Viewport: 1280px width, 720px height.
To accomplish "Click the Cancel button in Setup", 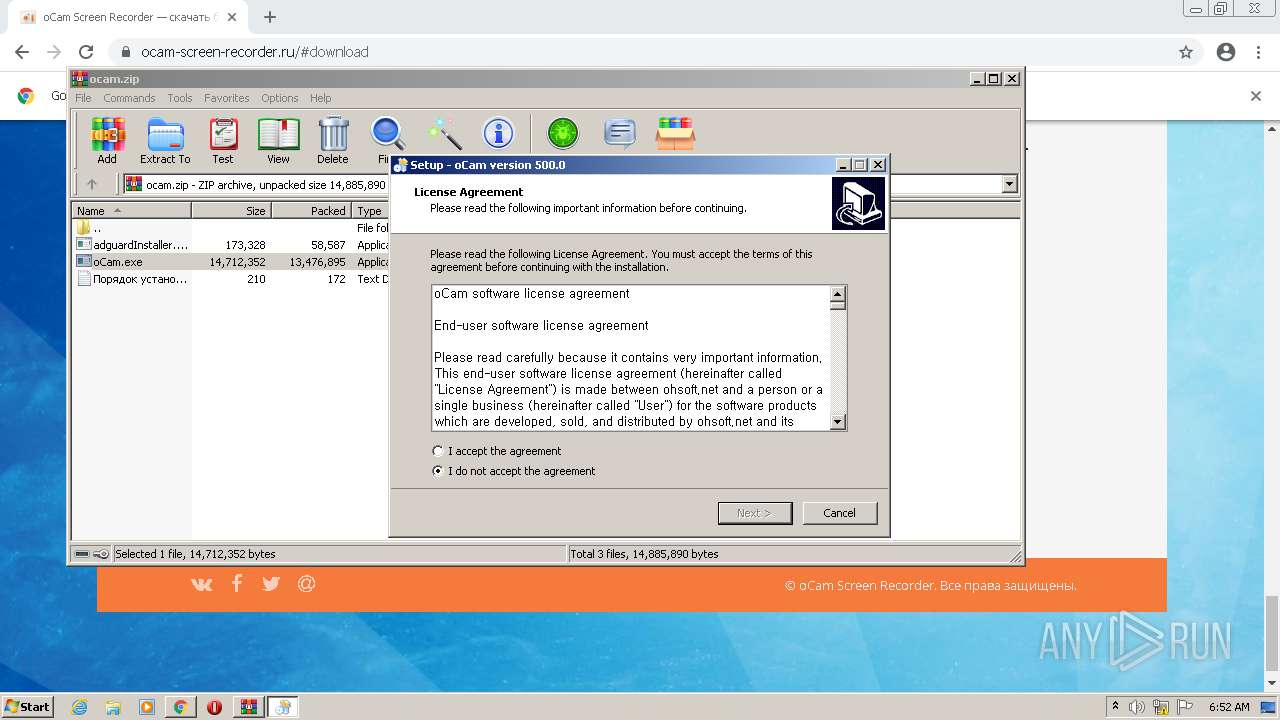I will pyautogui.click(x=839, y=513).
